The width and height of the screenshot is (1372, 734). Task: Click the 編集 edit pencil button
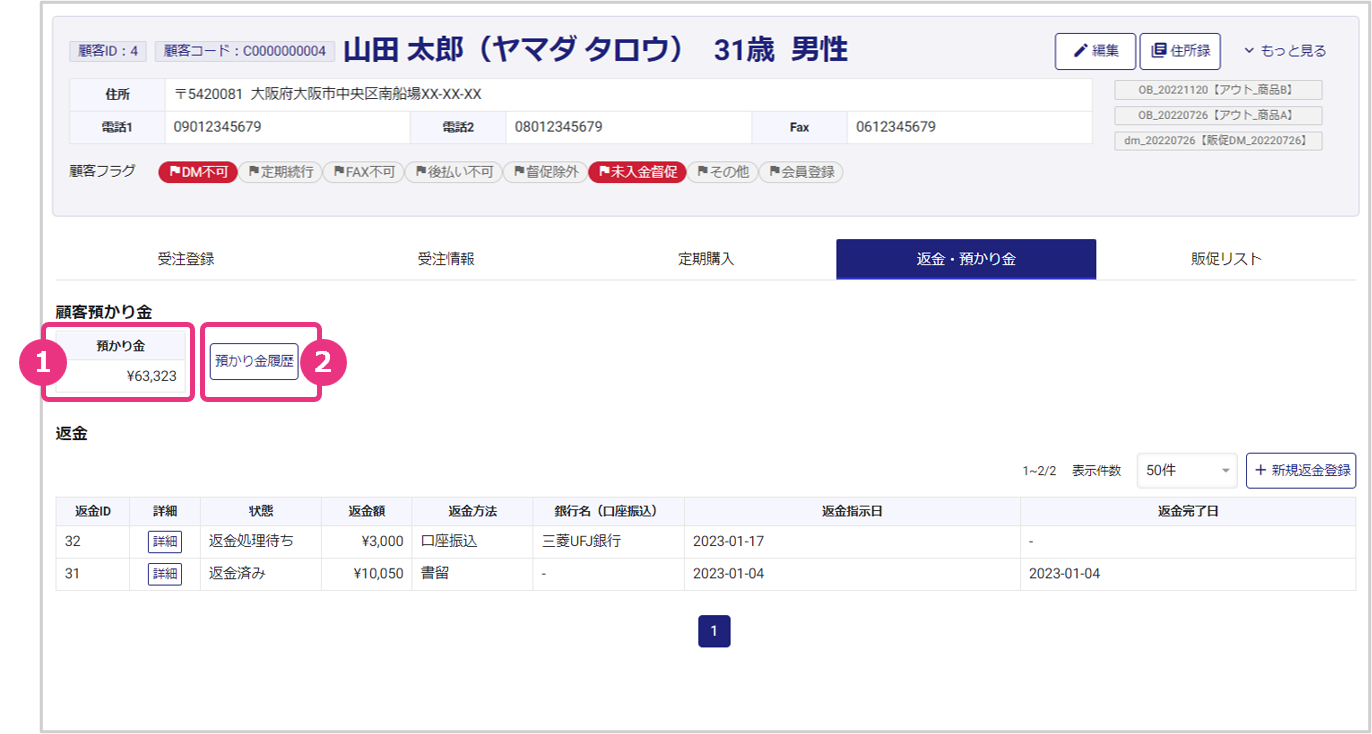pyautogui.click(x=1095, y=51)
